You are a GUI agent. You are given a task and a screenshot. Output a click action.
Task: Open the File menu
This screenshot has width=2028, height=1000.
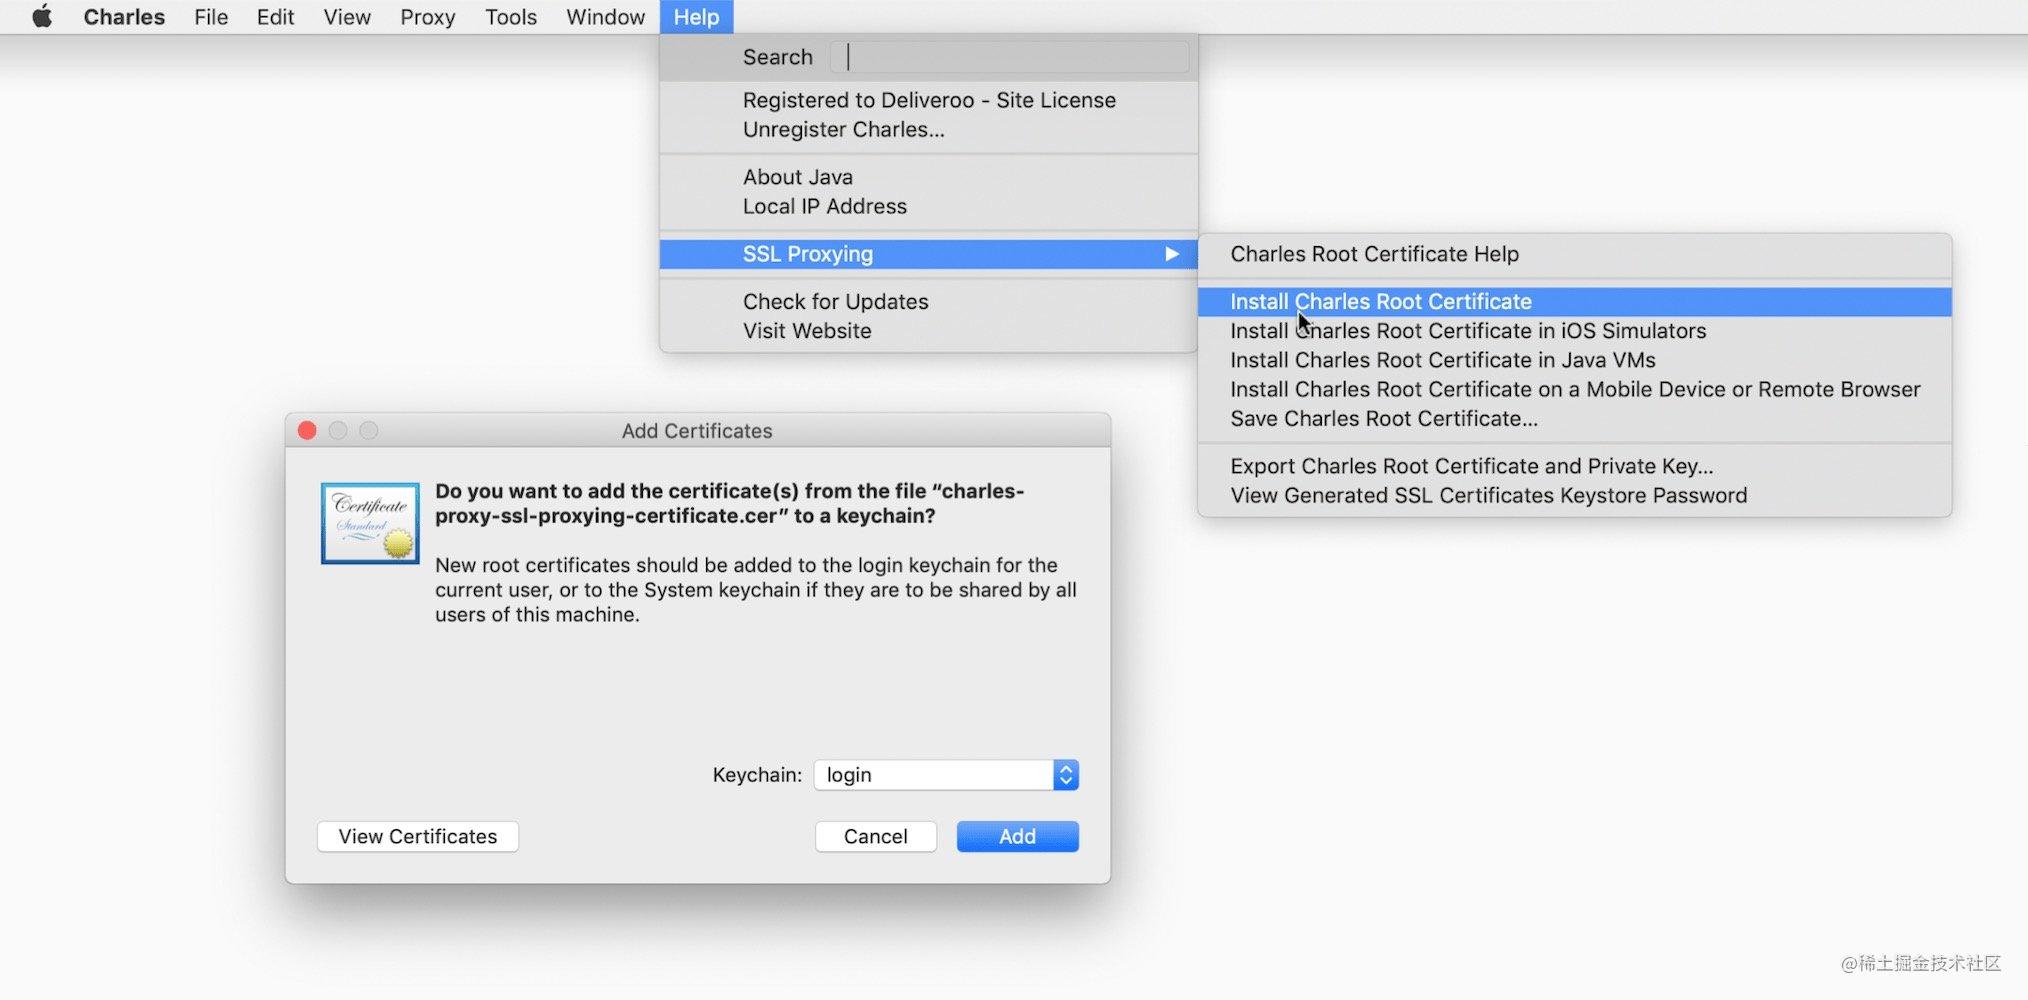click(211, 17)
